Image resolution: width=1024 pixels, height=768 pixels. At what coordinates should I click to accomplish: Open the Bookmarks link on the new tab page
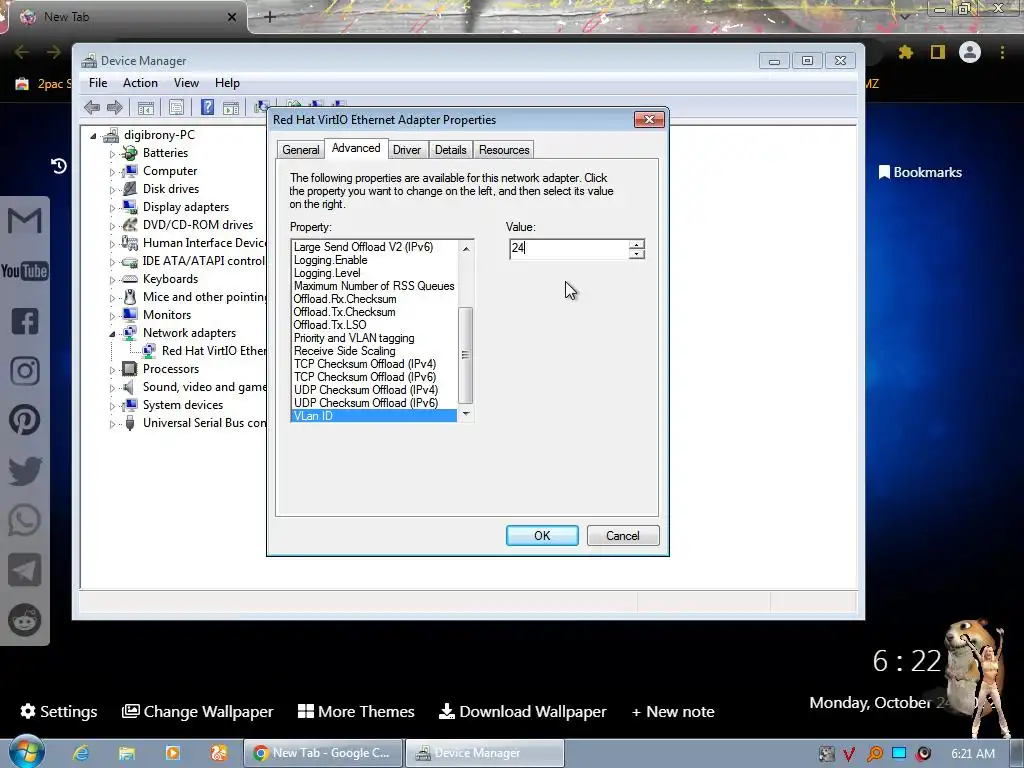pyautogui.click(x=920, y=172)
